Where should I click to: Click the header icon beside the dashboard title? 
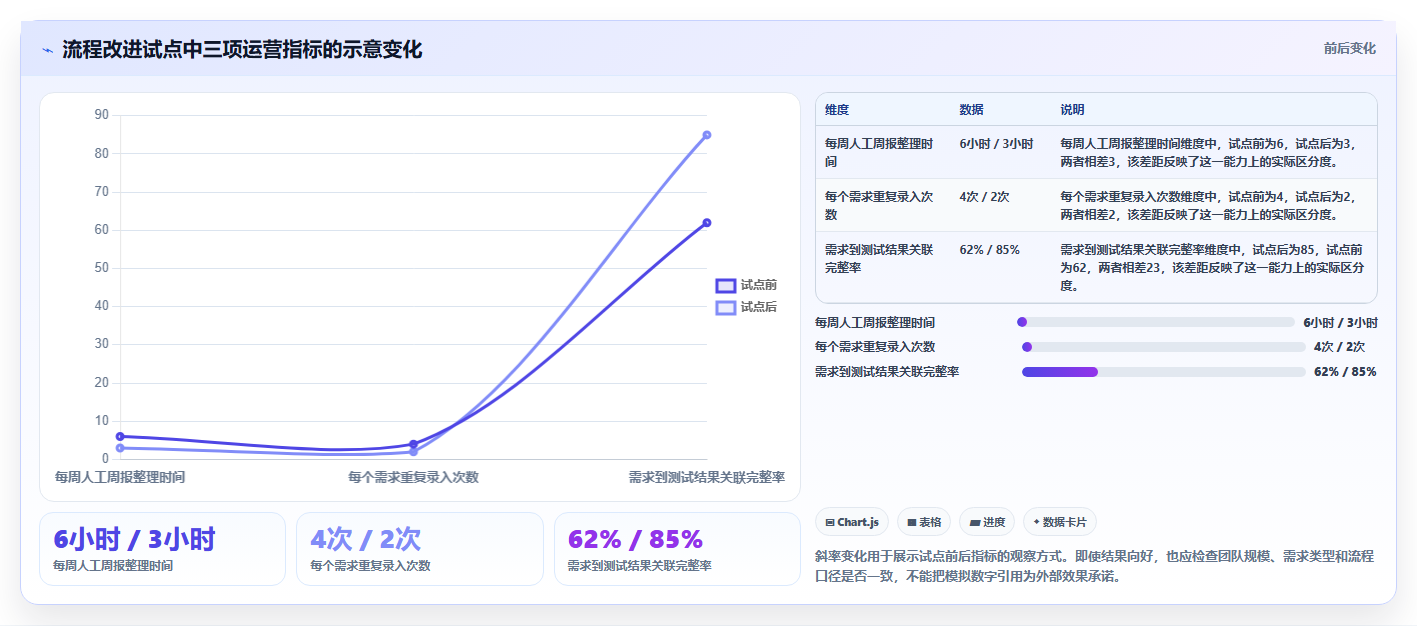(47, 50)
